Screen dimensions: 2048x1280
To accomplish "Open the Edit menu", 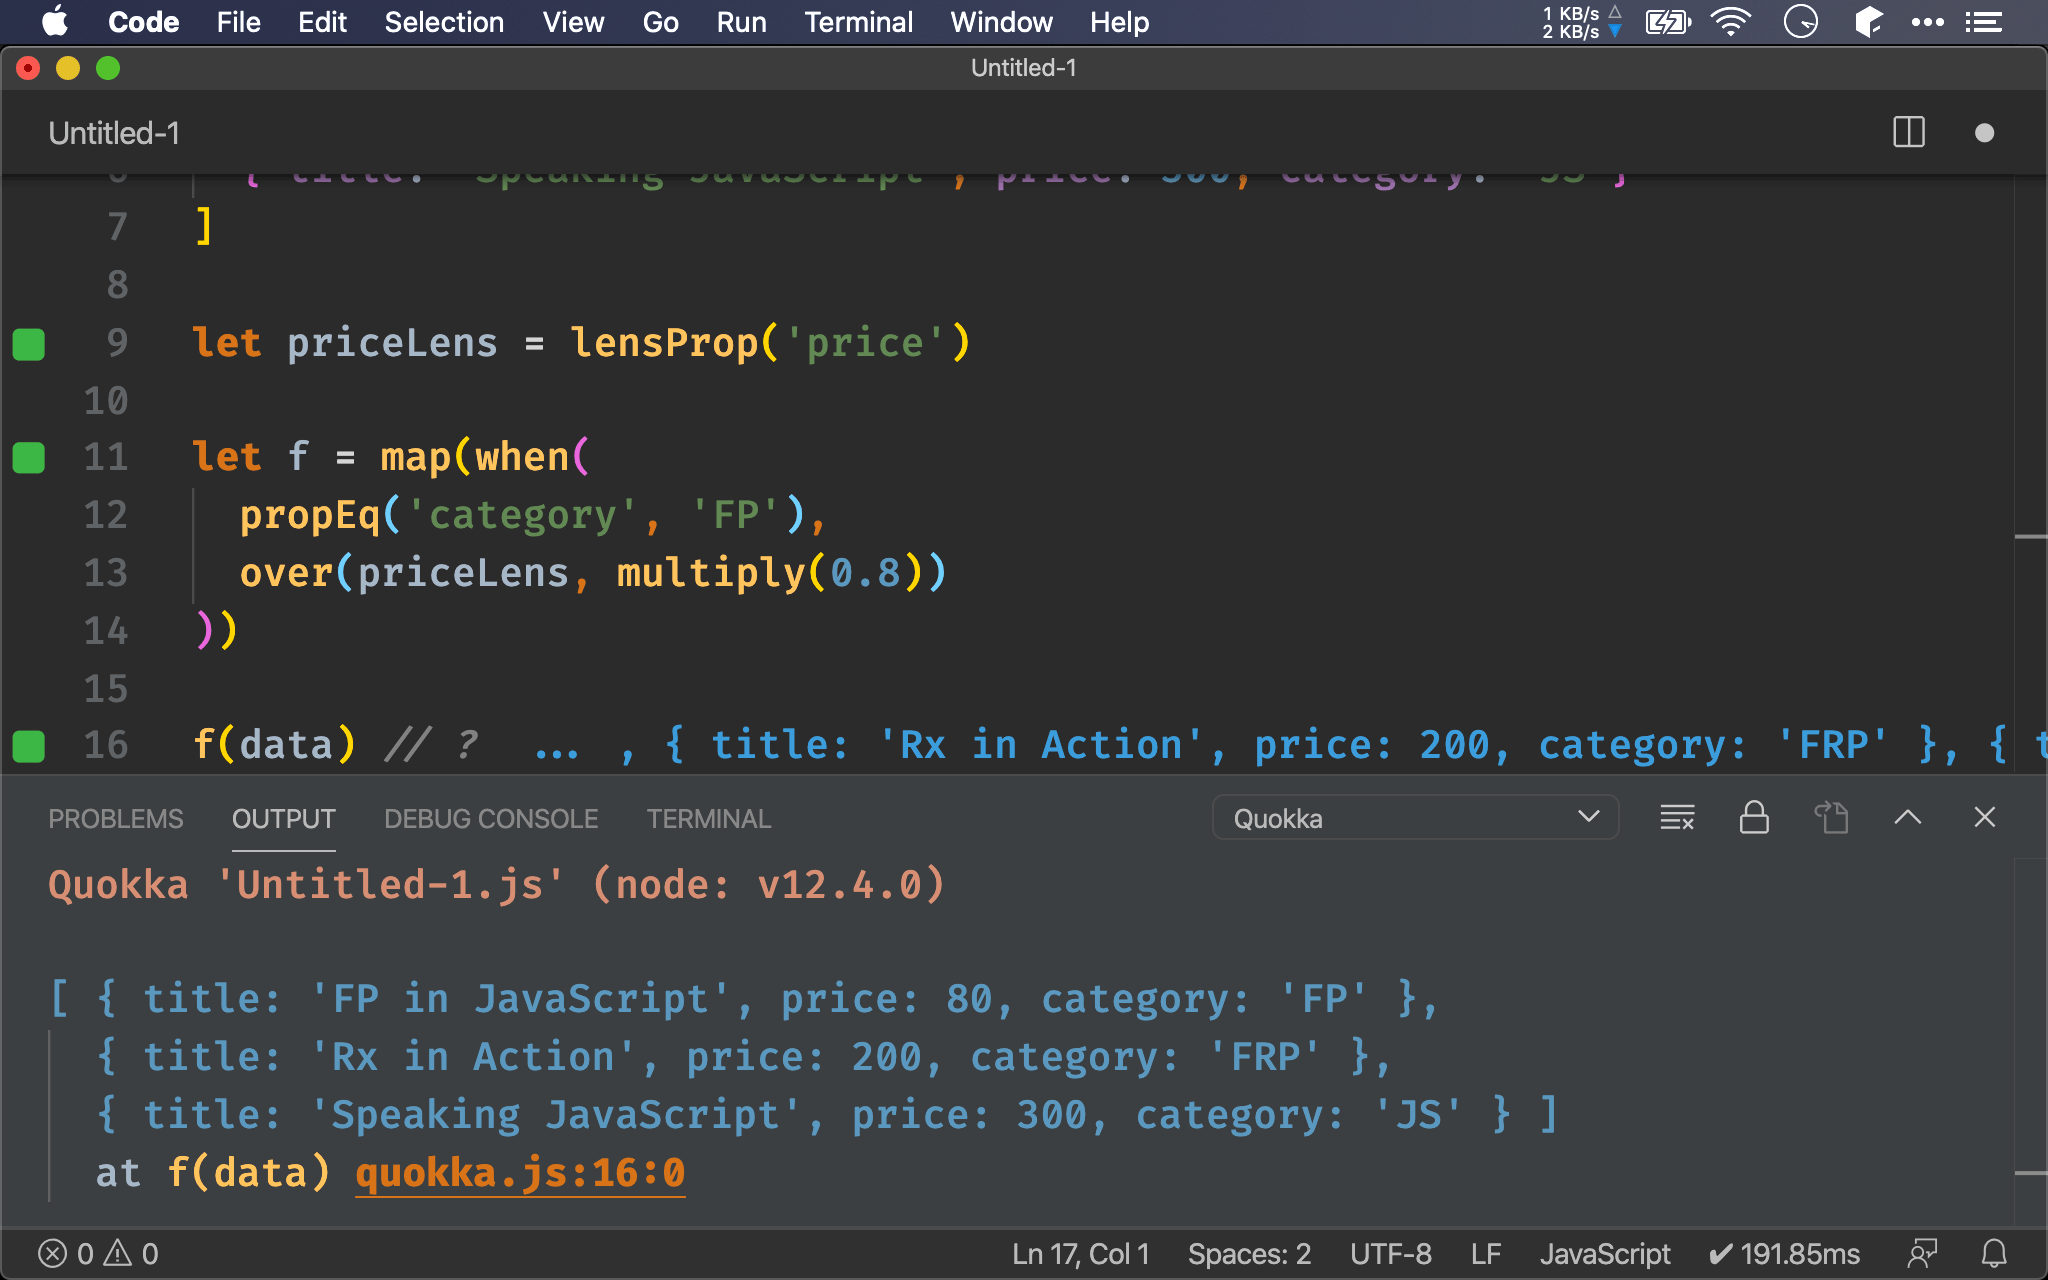I will (322, 22).
